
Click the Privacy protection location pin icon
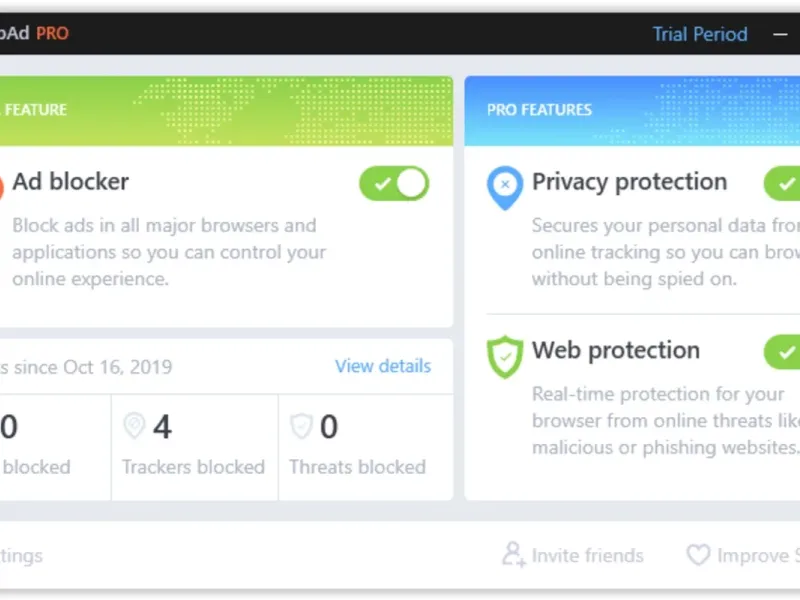tap(505, 187)
